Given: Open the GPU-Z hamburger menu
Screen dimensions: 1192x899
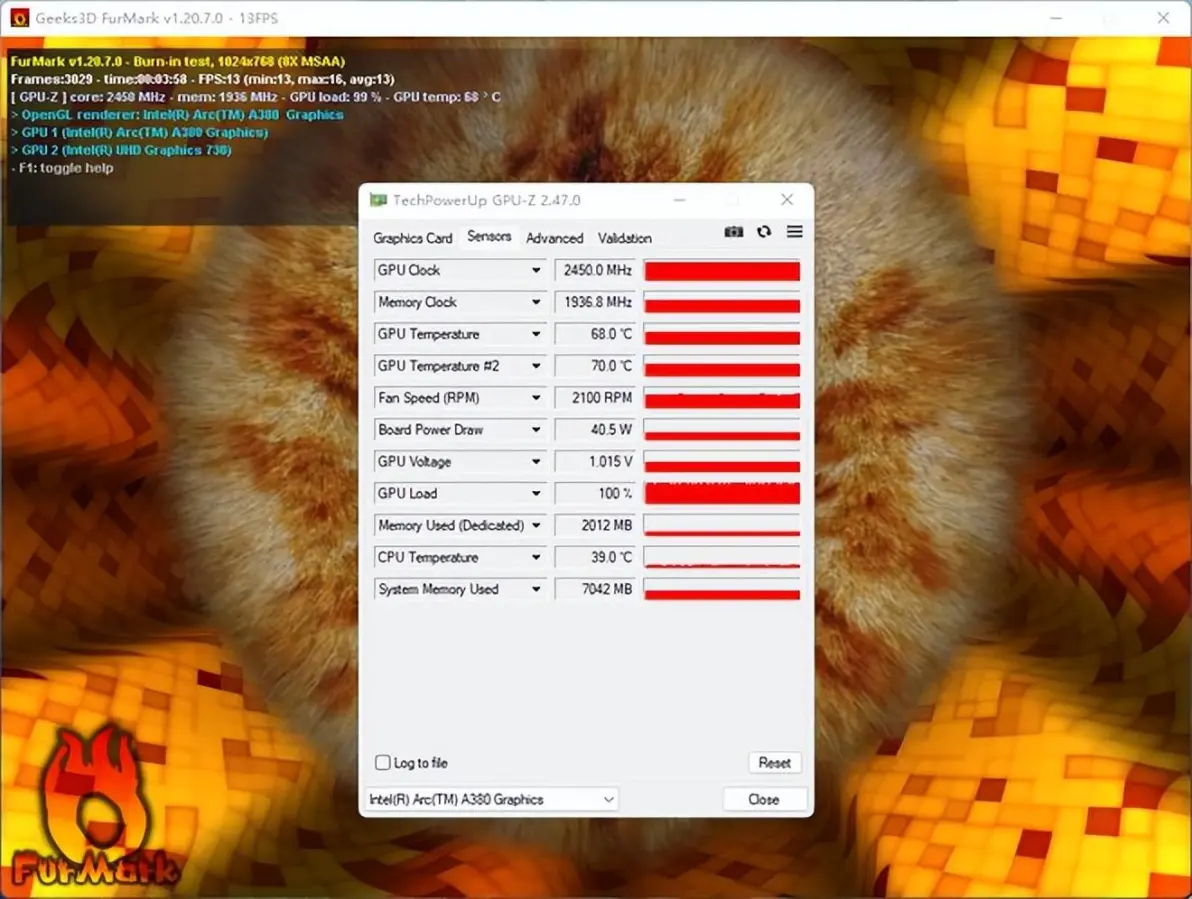Looking at the screenshot, I should [794, 231].
